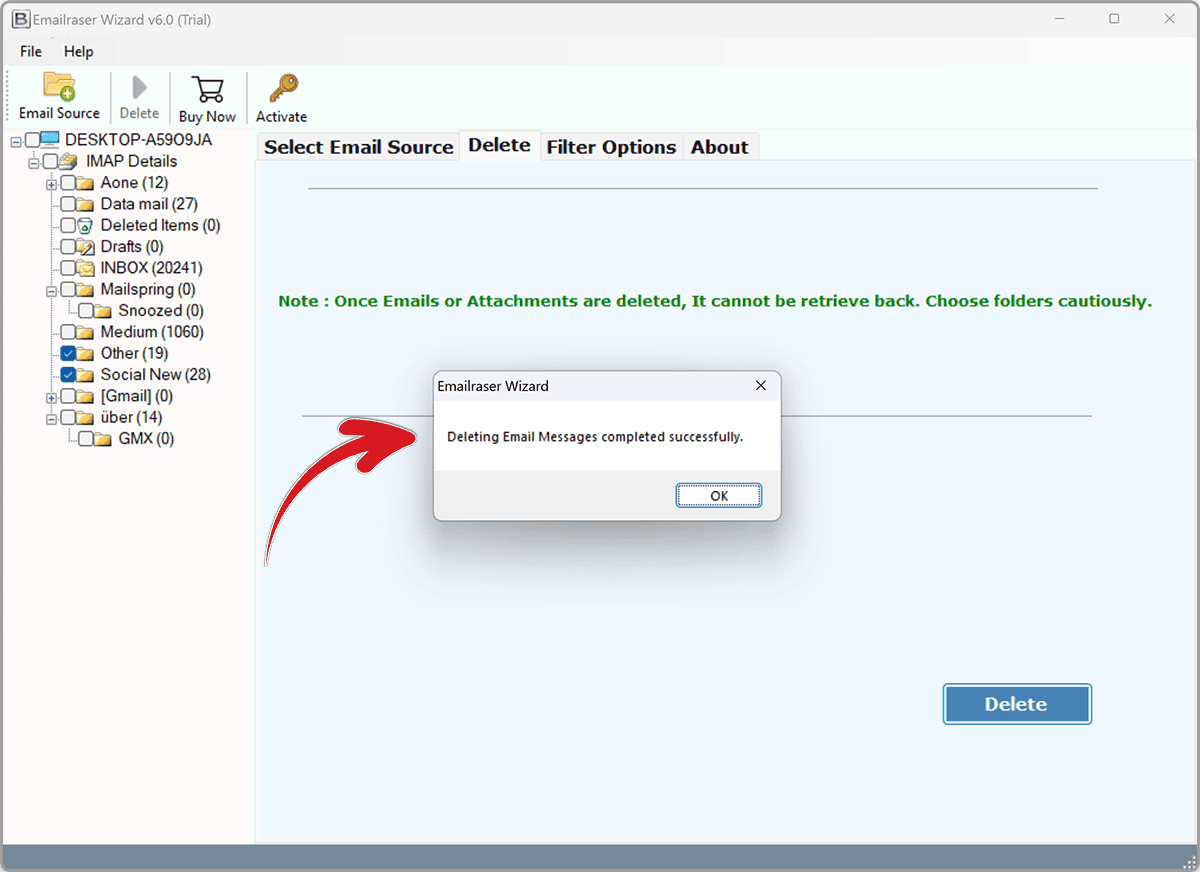1200x872 pixels.
Task: Check the Aone (12) folder checkbox
Action: click(67, 183)
